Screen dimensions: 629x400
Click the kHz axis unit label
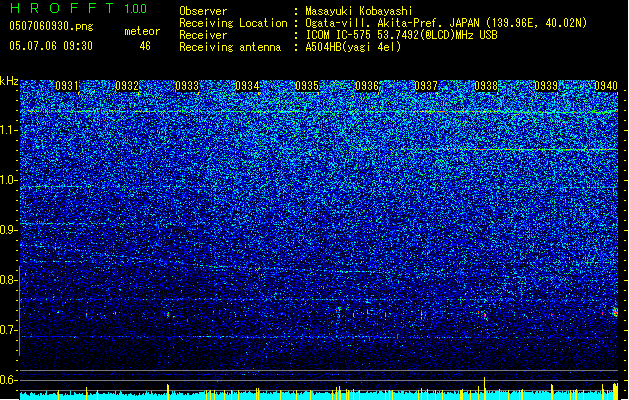(x=9, y=81)
